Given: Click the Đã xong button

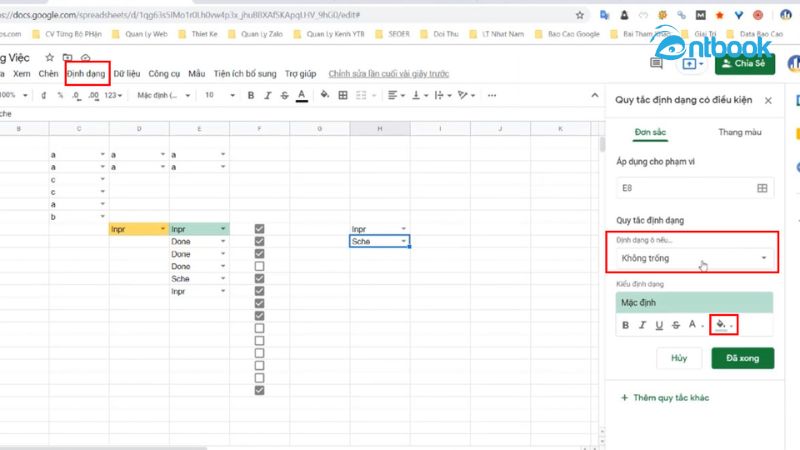Looking at the screenshot, I should click(x=742, y=357).
